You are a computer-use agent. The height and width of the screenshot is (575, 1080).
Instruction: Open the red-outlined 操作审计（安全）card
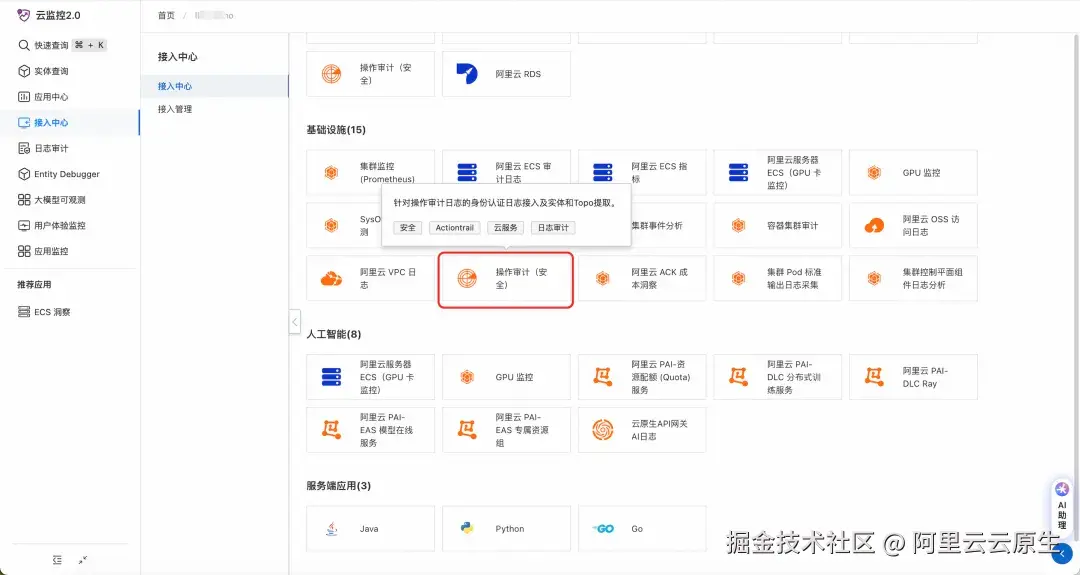click(506, 278)
